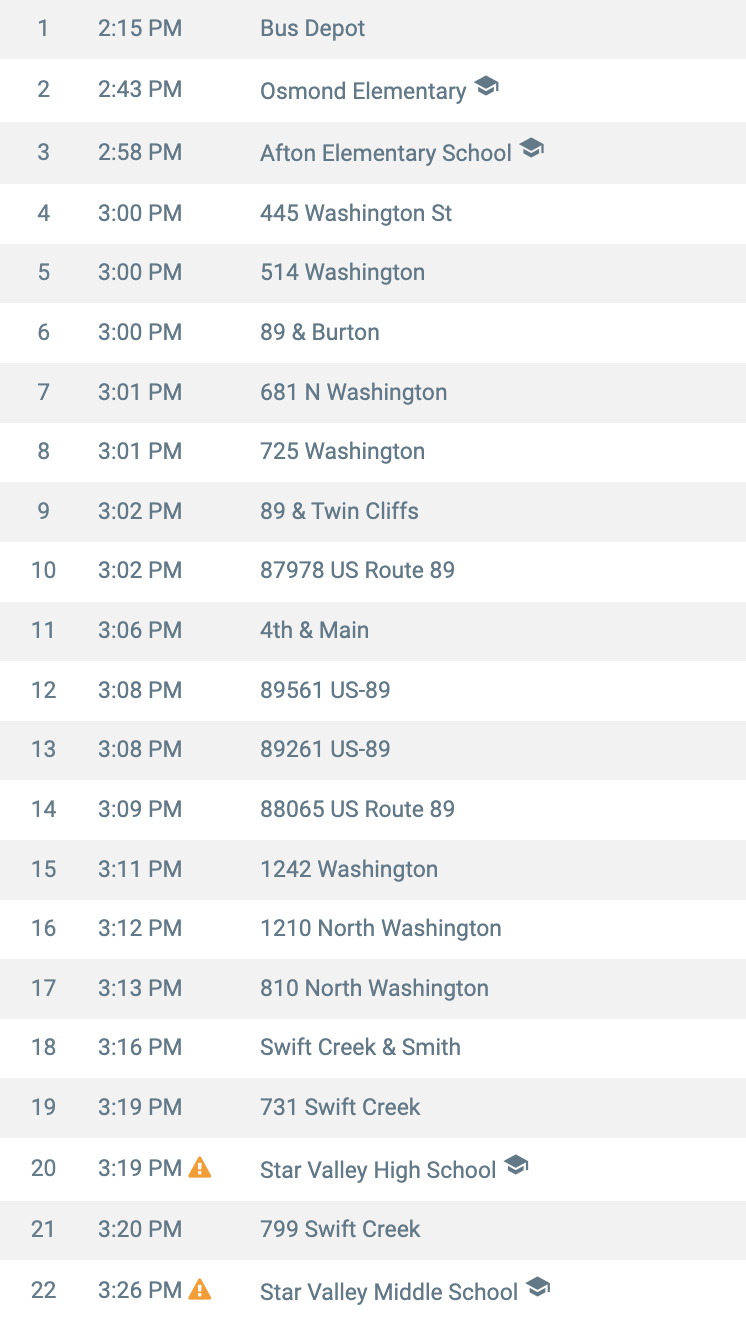Click the school icon beside Star Valley High School

516,1166
